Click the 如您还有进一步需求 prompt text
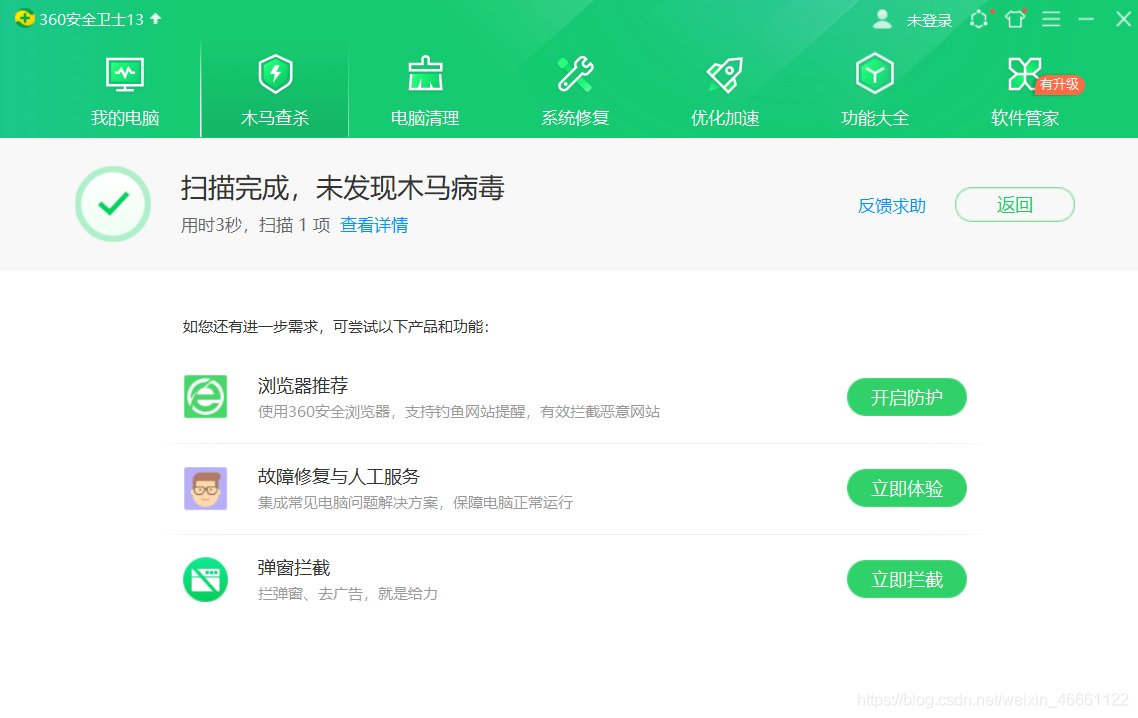Screen dimensions: 1138x718 336,327
